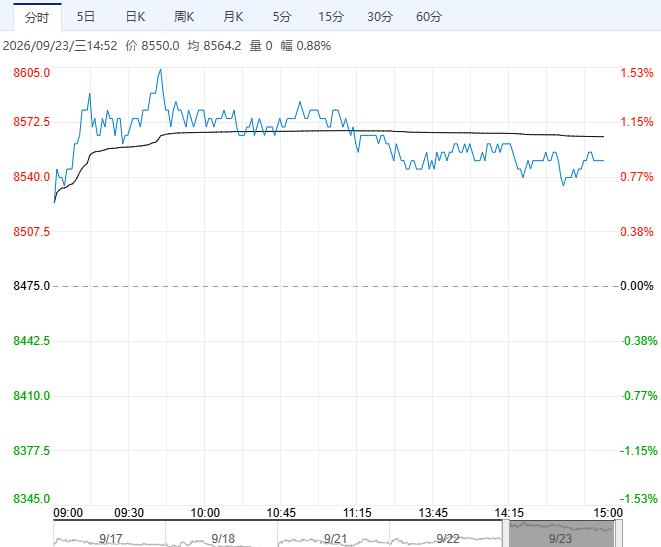Switch to the 15分 tab
The height and width of the screenshot is (547, 661).
pos(330,17)
